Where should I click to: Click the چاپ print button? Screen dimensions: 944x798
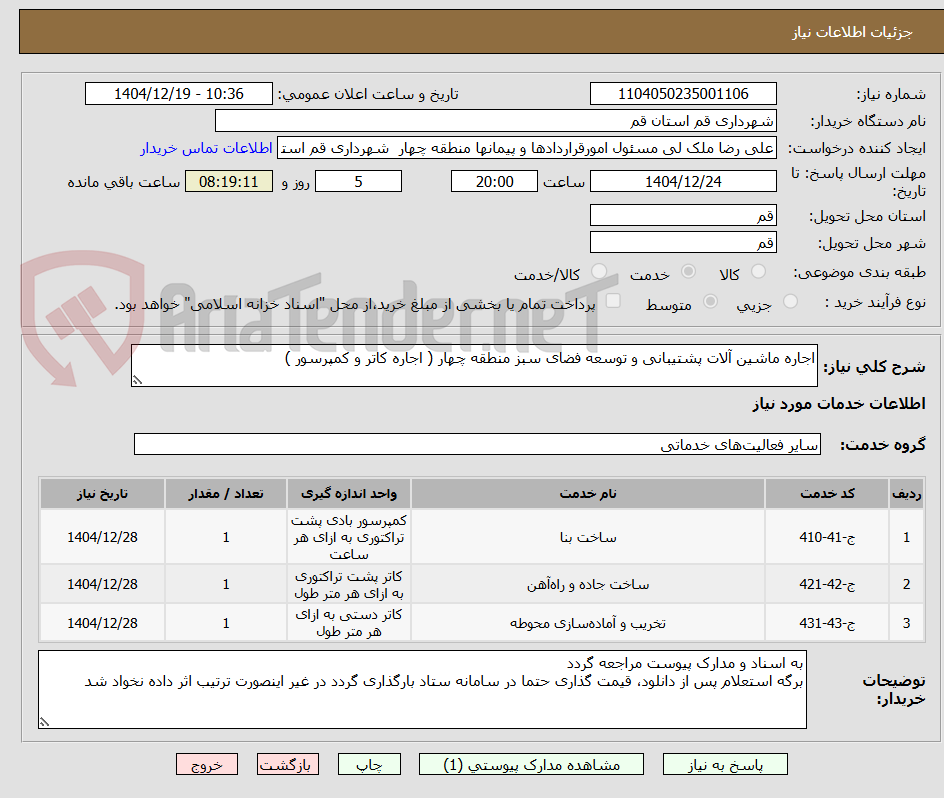tap(369, 765)
